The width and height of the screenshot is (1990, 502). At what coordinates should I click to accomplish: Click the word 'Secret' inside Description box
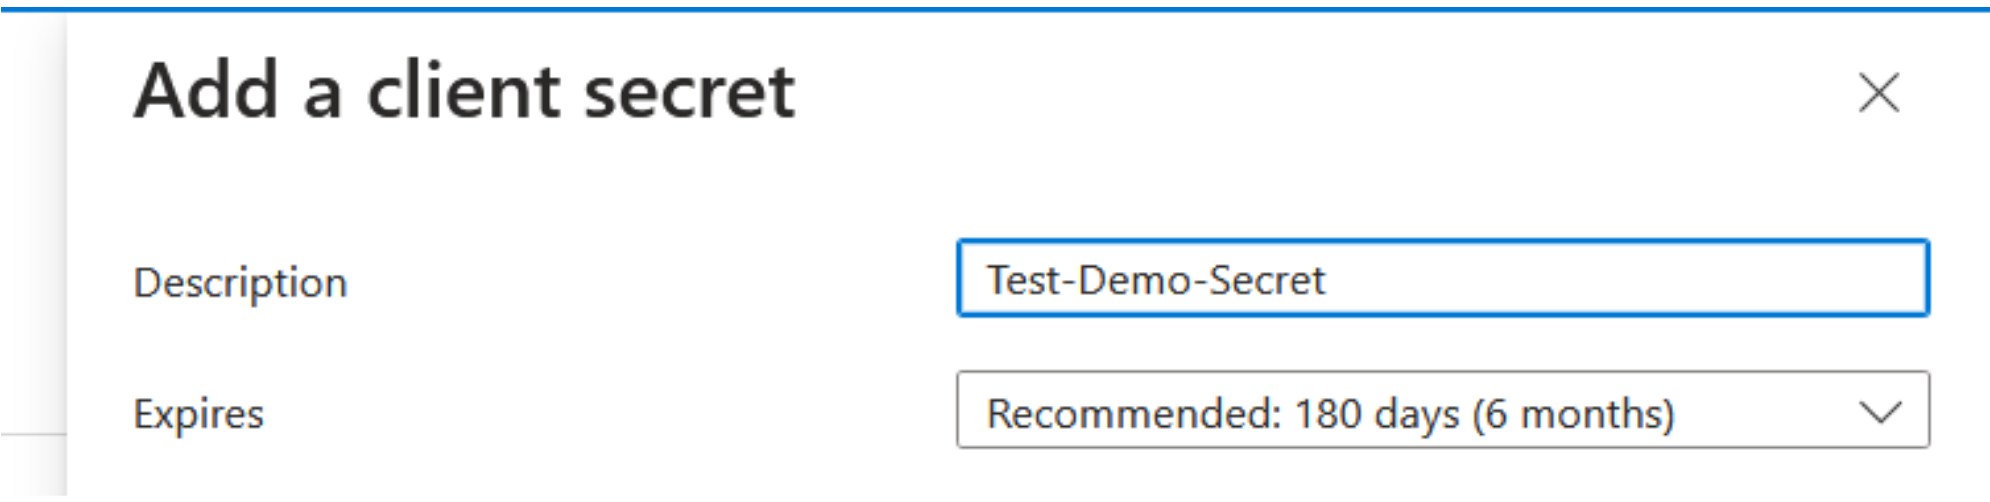tap(1266, 280)
